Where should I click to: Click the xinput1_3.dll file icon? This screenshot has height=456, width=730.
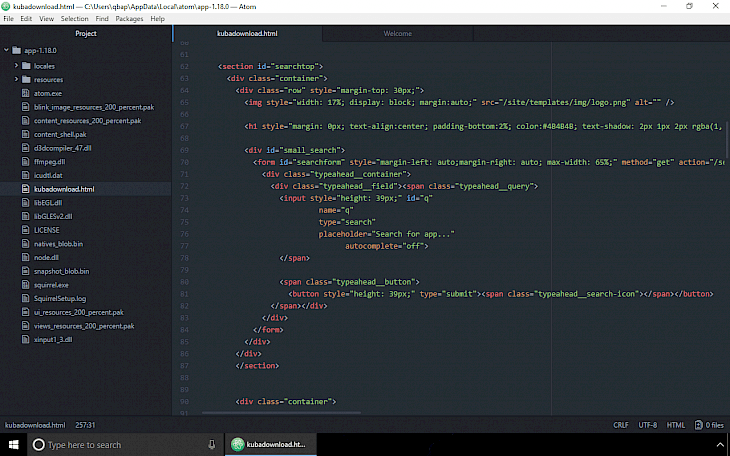click(26, 339)
